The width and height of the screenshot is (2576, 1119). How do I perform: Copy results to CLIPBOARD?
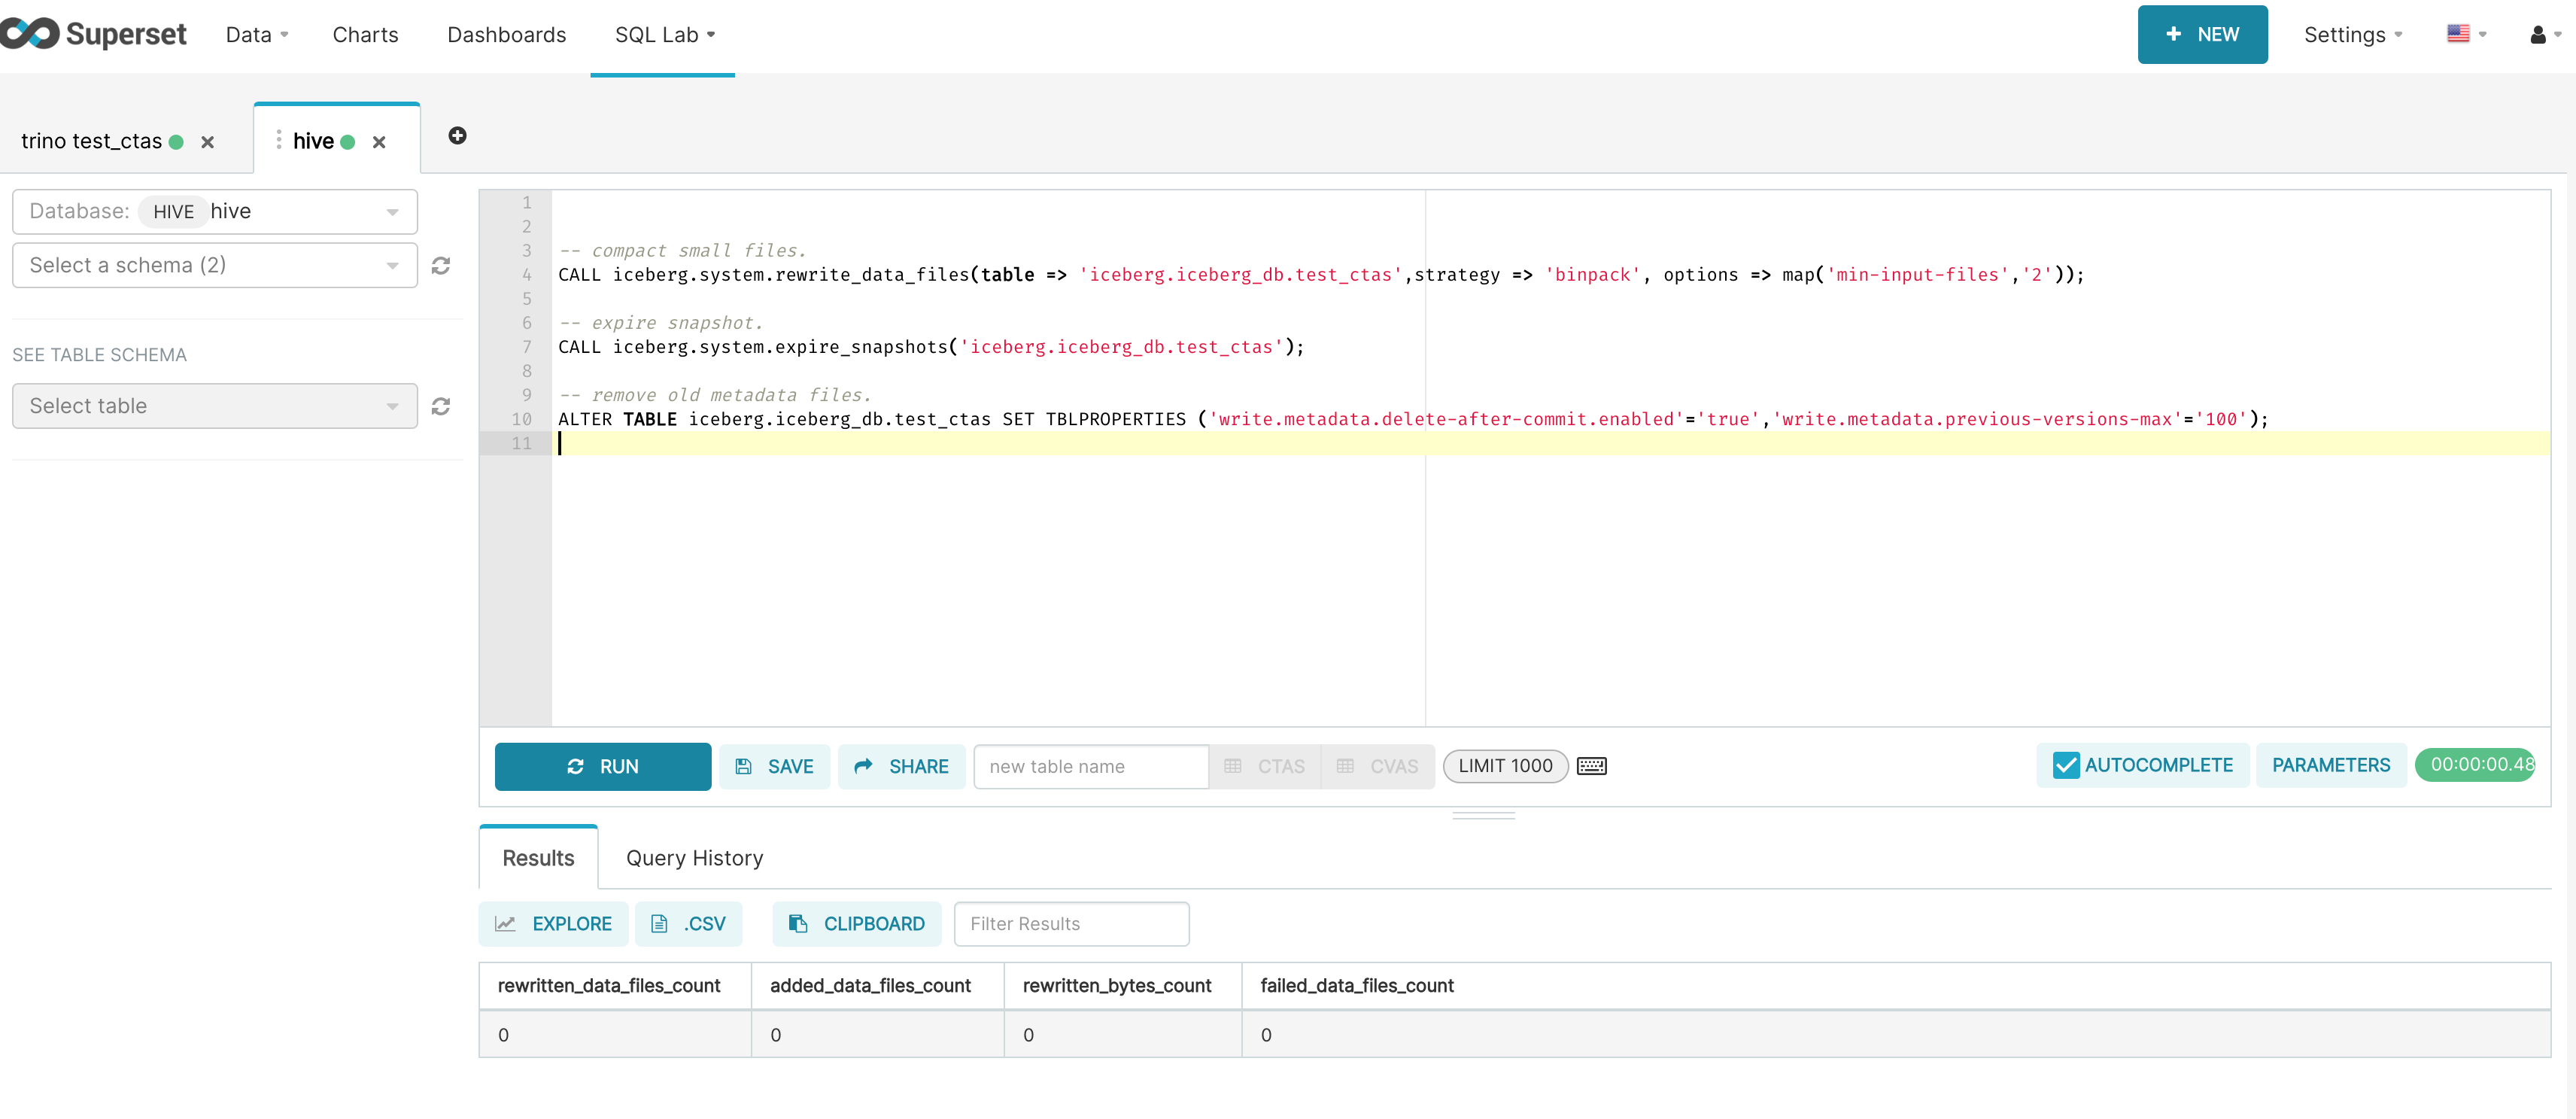pyautogui.click(x=857, y=924)
